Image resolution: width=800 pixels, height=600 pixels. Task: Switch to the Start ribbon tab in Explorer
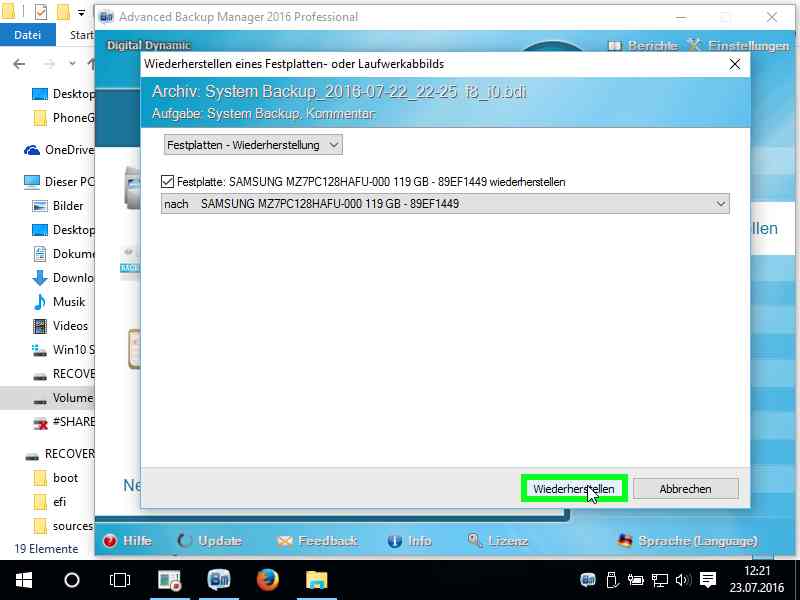coord(82,35)
